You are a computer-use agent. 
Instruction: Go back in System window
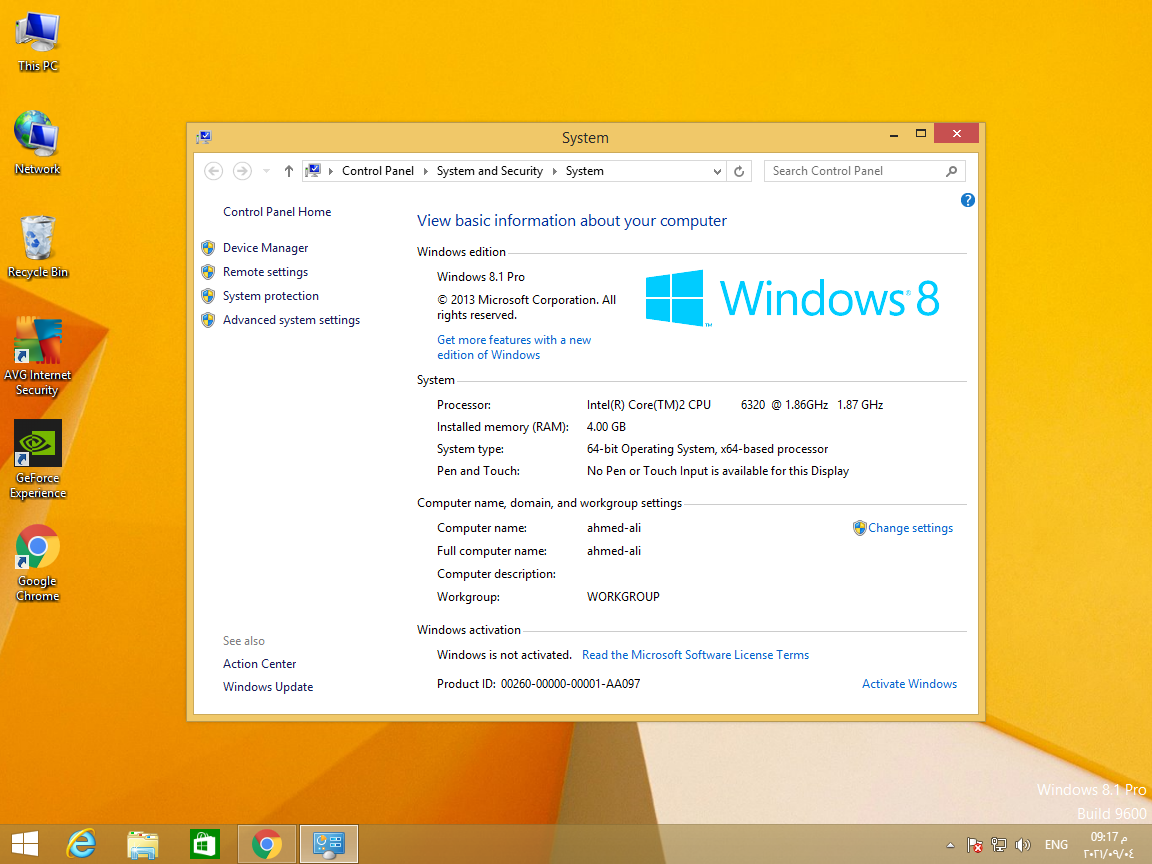[x=213, y=171]
